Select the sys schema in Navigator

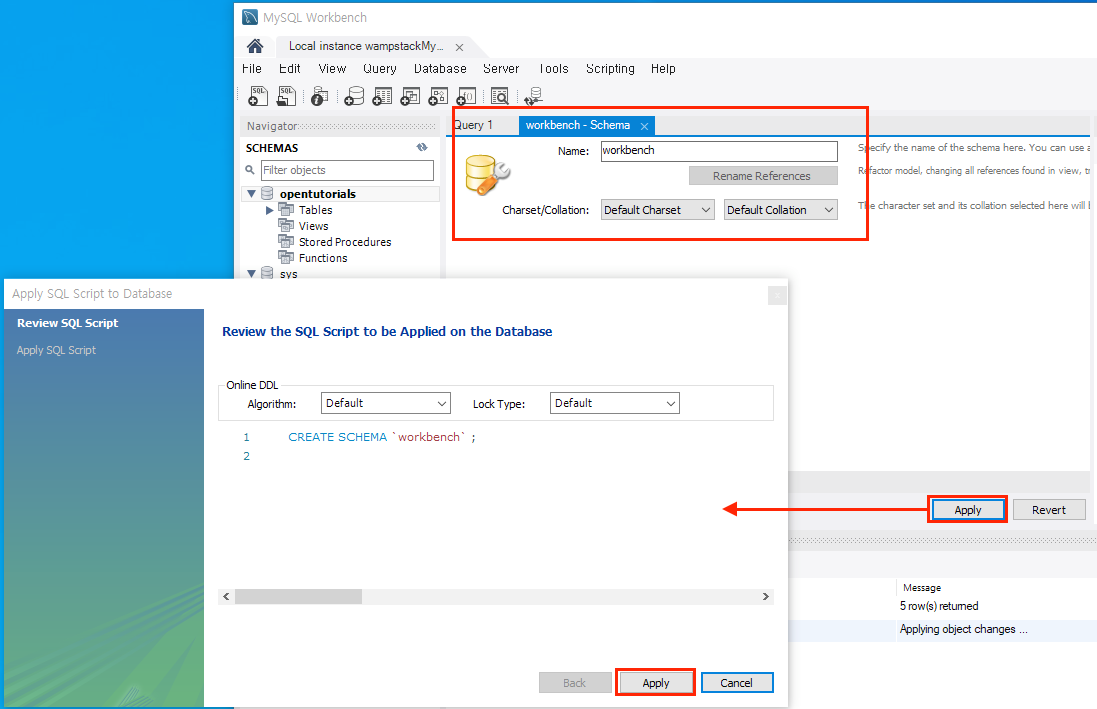288,274
